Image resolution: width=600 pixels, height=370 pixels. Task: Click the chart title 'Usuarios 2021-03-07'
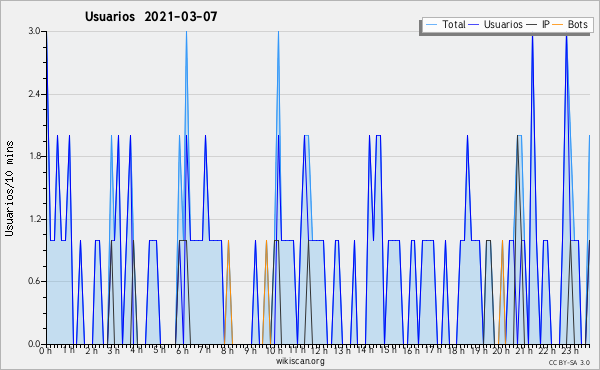[151, 16]
